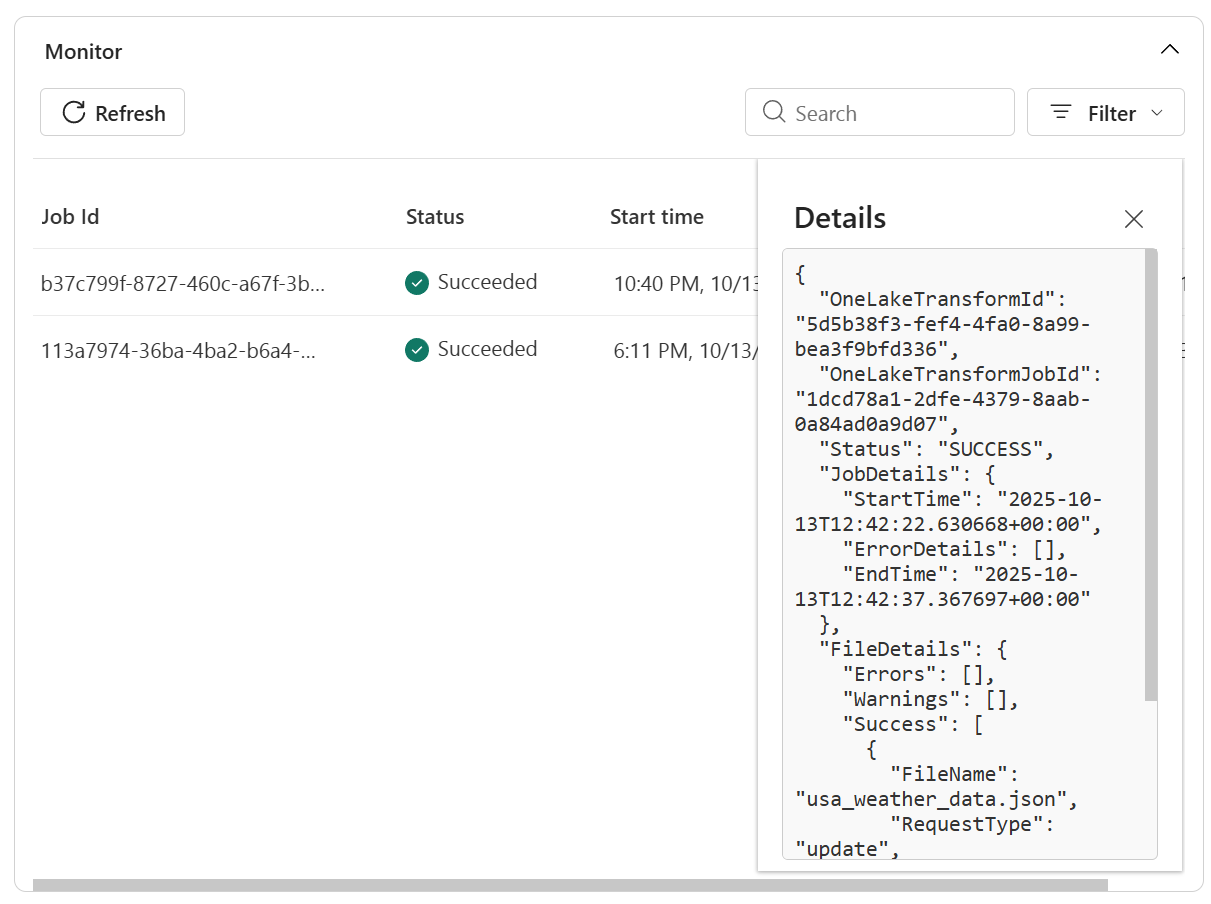Open the Filter dropdown chevron
Screen dimensions: 1211x904
[x=1156, y=113]
